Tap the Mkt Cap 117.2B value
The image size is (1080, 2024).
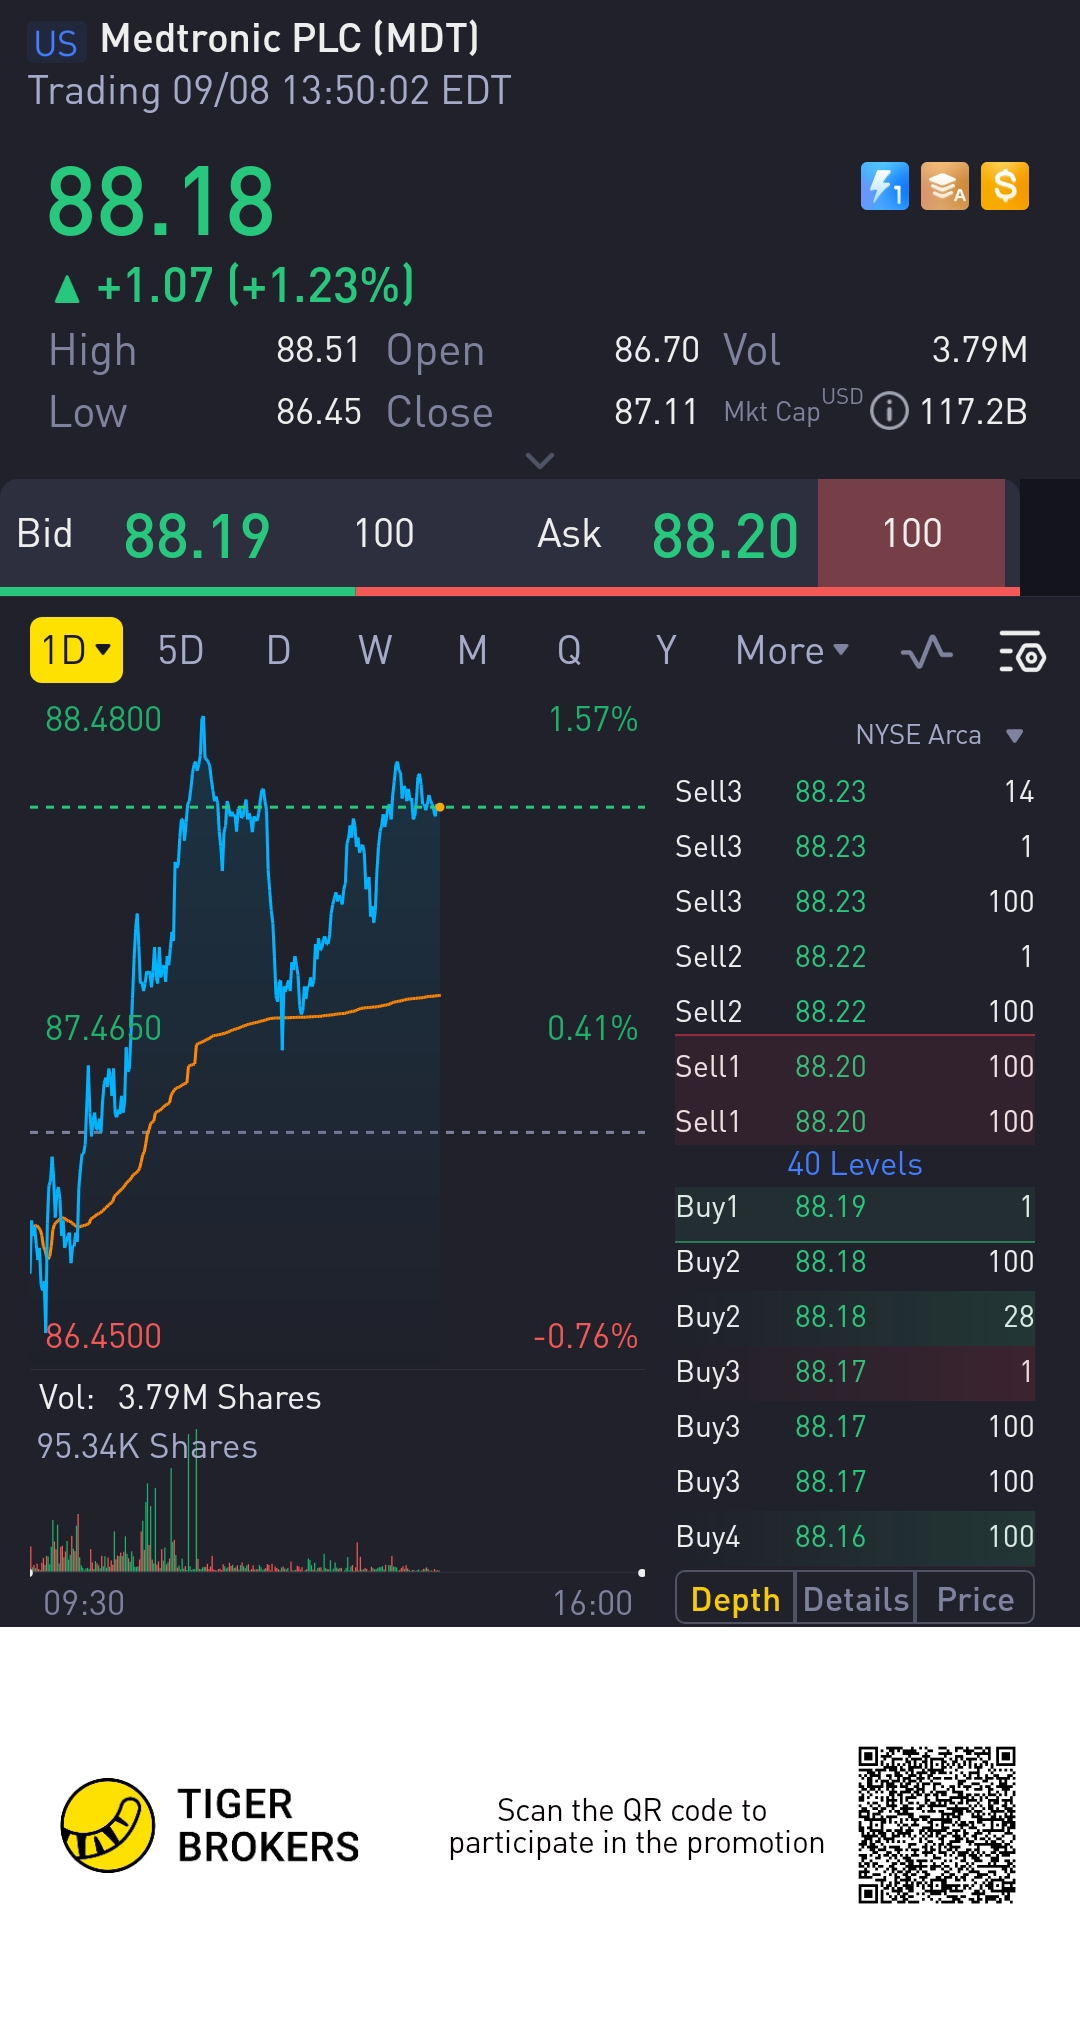973,411
